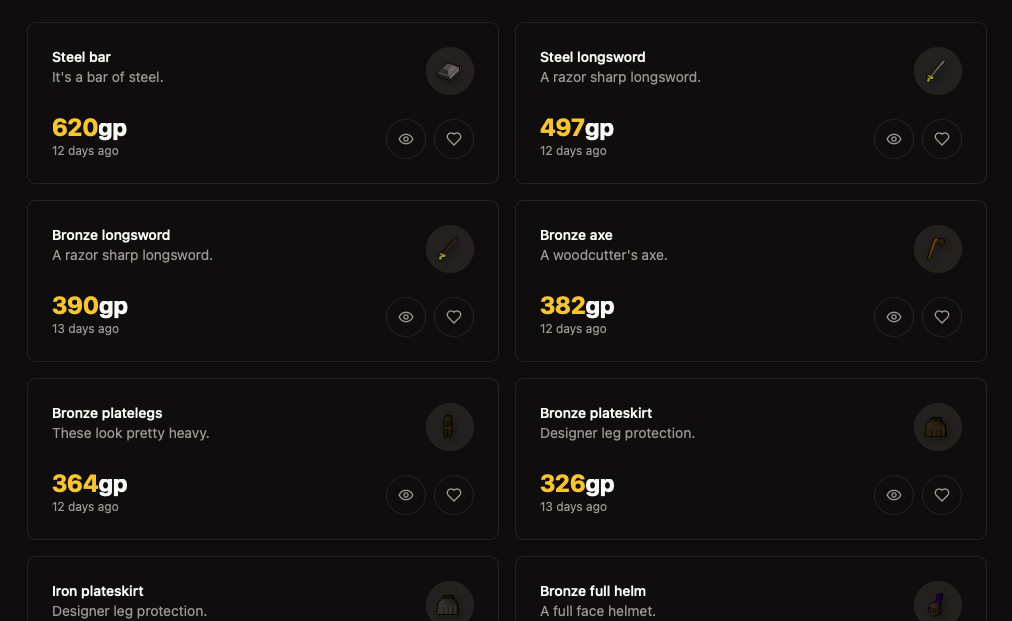The width and height of the screenshot is (1012, 621).
Task: Toggle watch on the Steel longsword listing
Action: (893, 139)
